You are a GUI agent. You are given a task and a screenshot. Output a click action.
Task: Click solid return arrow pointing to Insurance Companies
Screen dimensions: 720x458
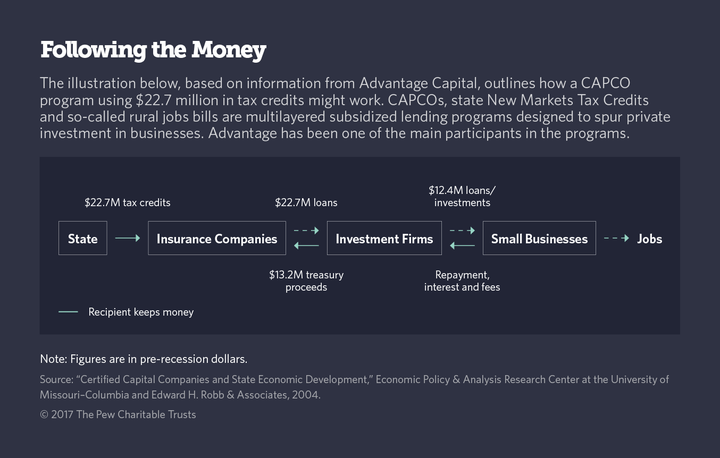[306, 246]
